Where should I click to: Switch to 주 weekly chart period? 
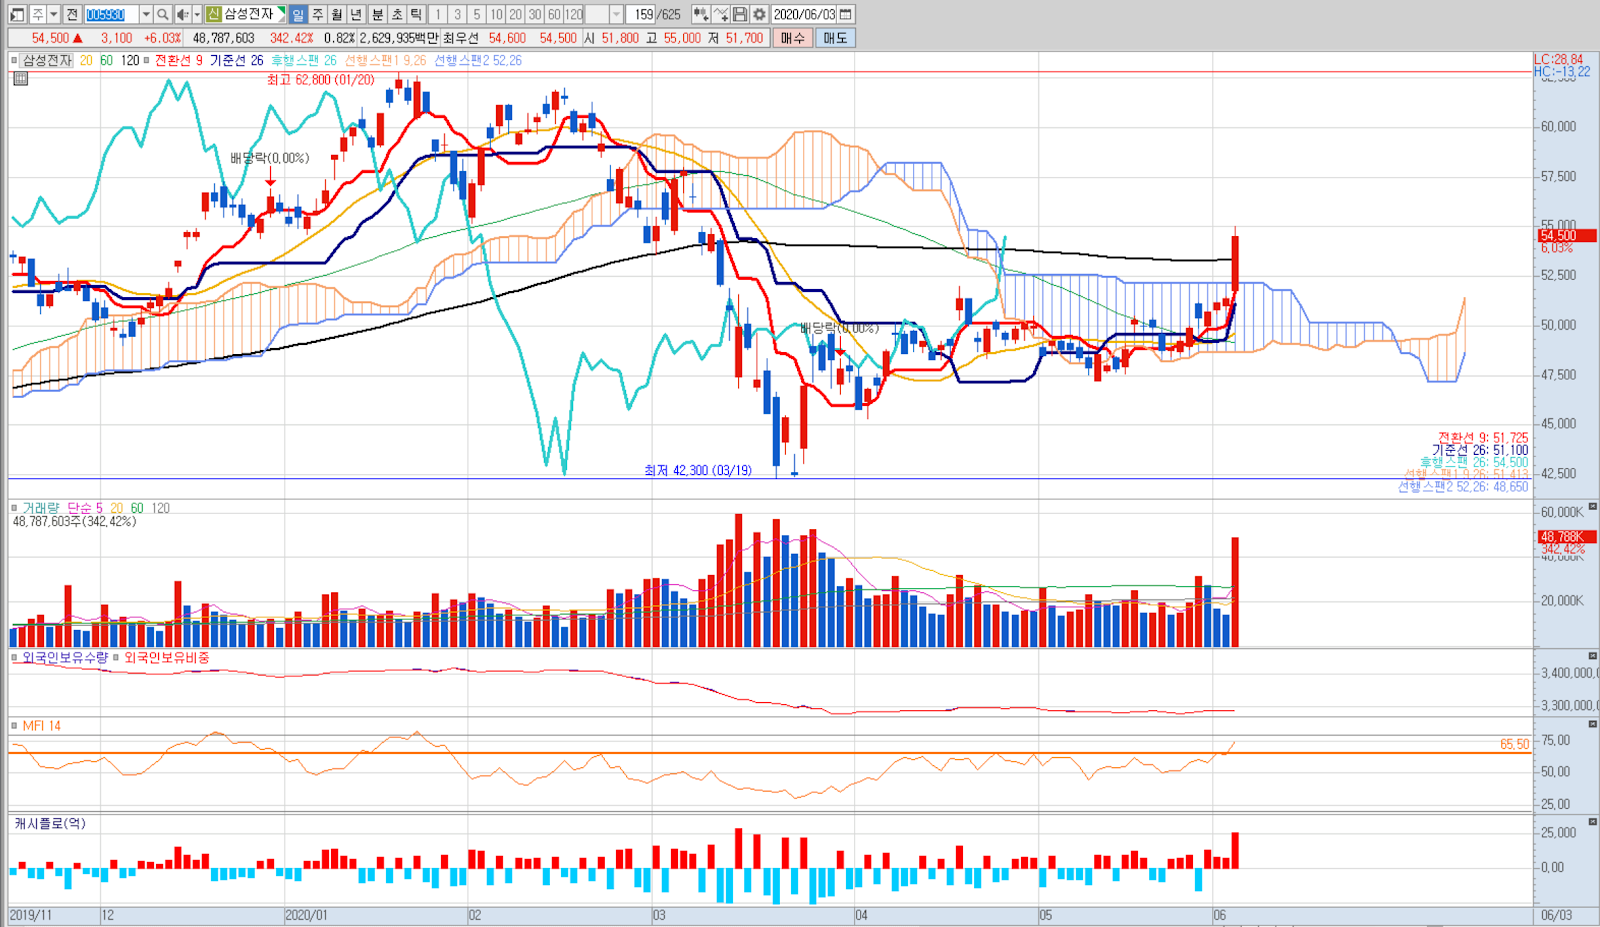click(317, 14)
